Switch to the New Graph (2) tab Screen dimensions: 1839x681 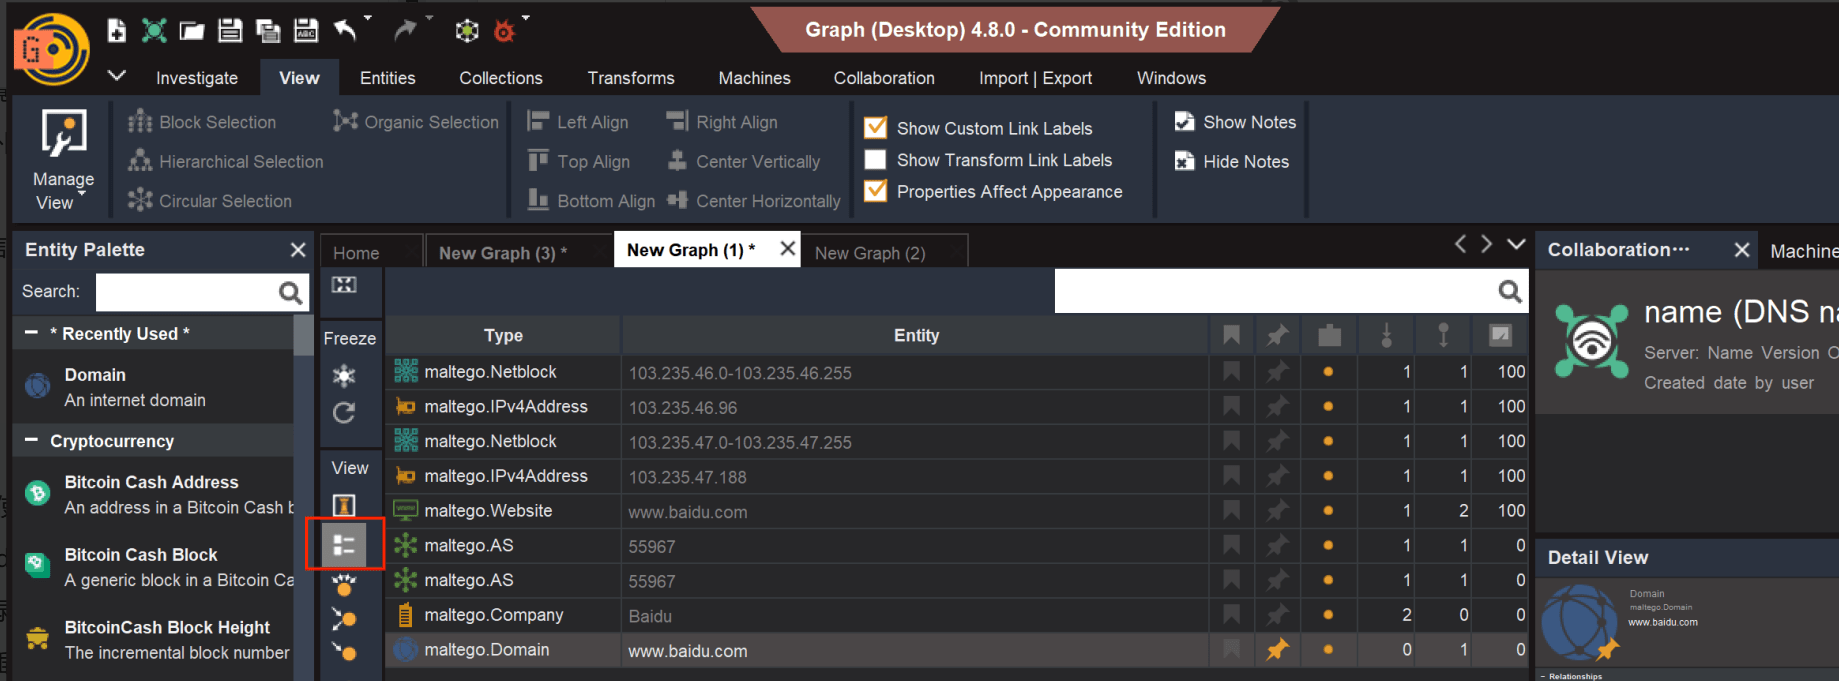coord(869,253)
